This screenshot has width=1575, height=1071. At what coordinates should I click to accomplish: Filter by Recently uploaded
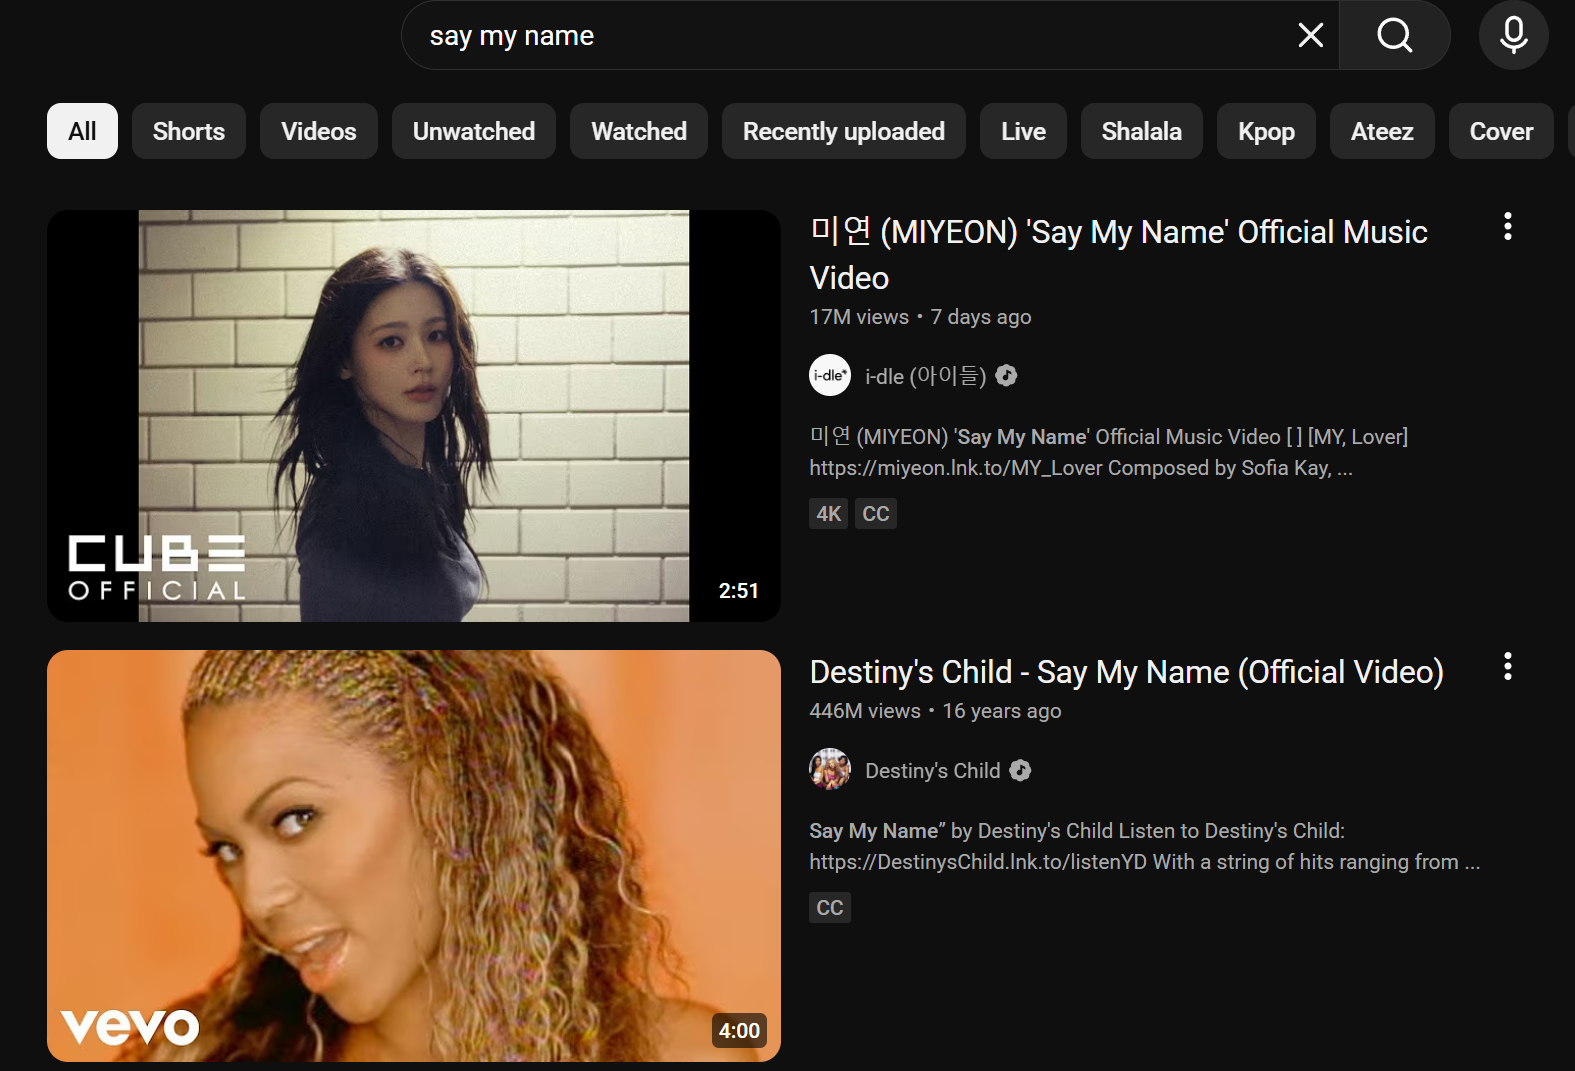point(844,131)
